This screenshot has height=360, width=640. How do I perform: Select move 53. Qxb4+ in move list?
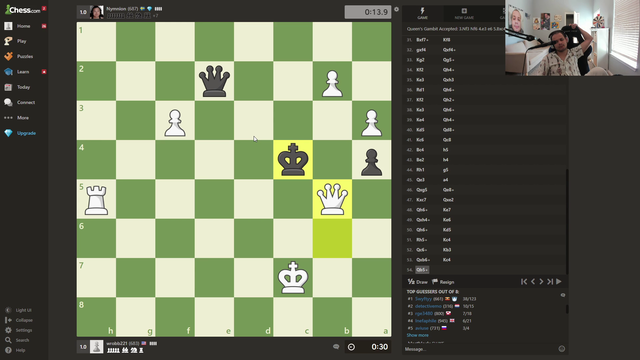[x=423, y=260]
